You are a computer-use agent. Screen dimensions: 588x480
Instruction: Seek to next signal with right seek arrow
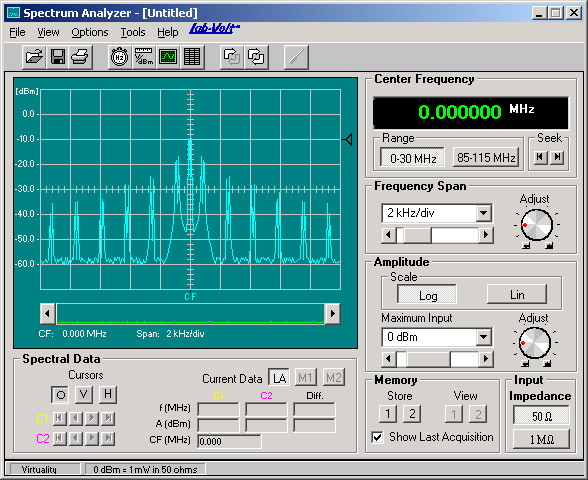pyautogui.click(x=558, y=157)
